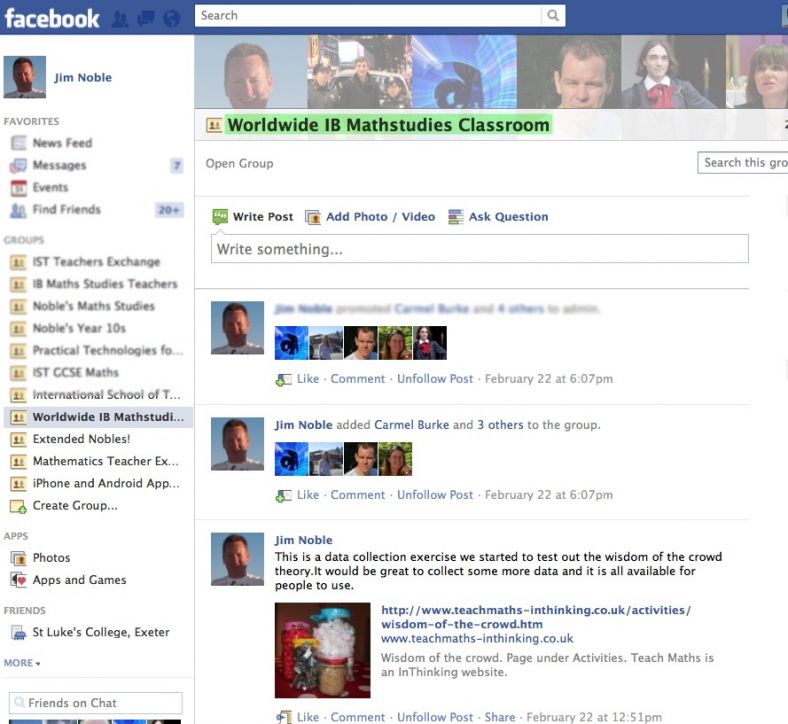Image resolution: width=788 pixels, height=724 pixels.
Task: Click the group icon beside Worldwide IB Mathstudies Classroom title
Action: [x=214, y=125]
